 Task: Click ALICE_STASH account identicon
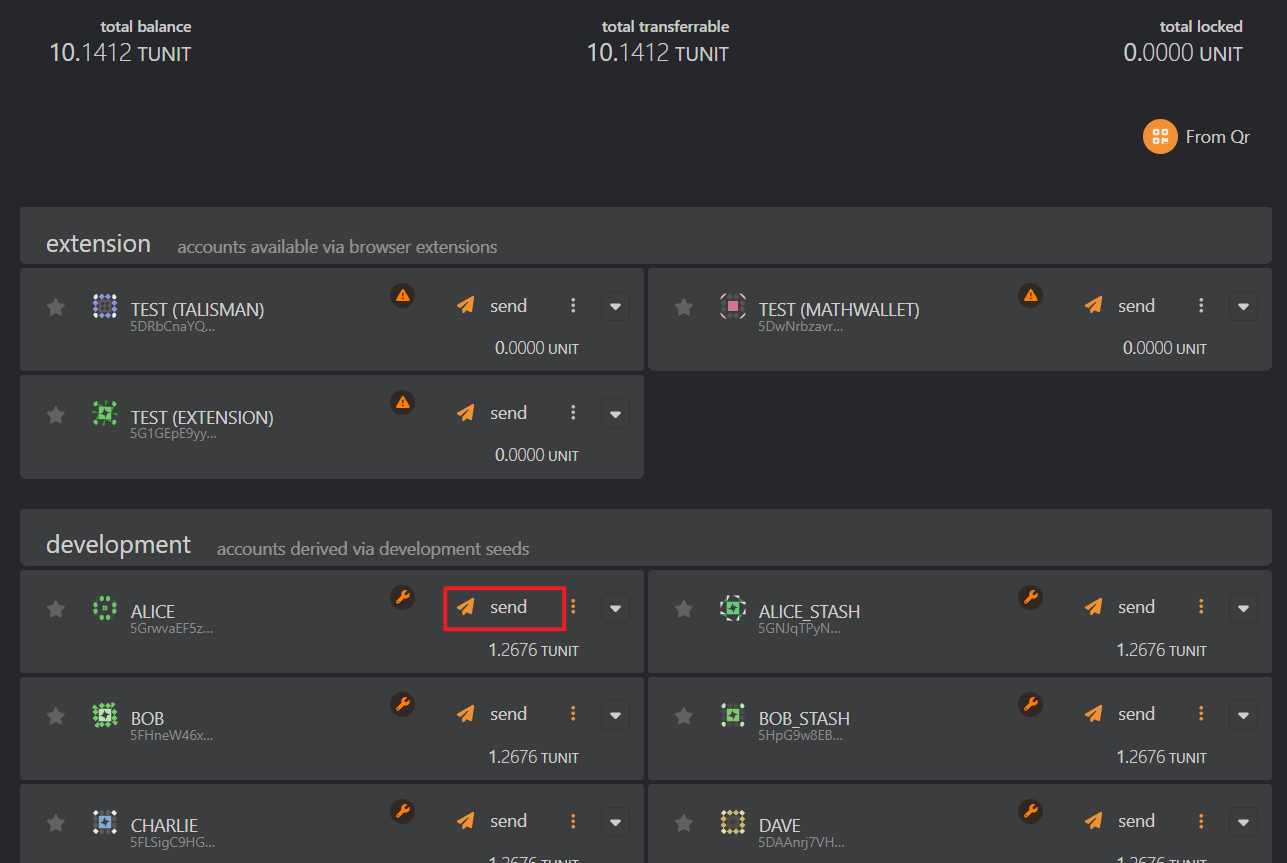733,608
